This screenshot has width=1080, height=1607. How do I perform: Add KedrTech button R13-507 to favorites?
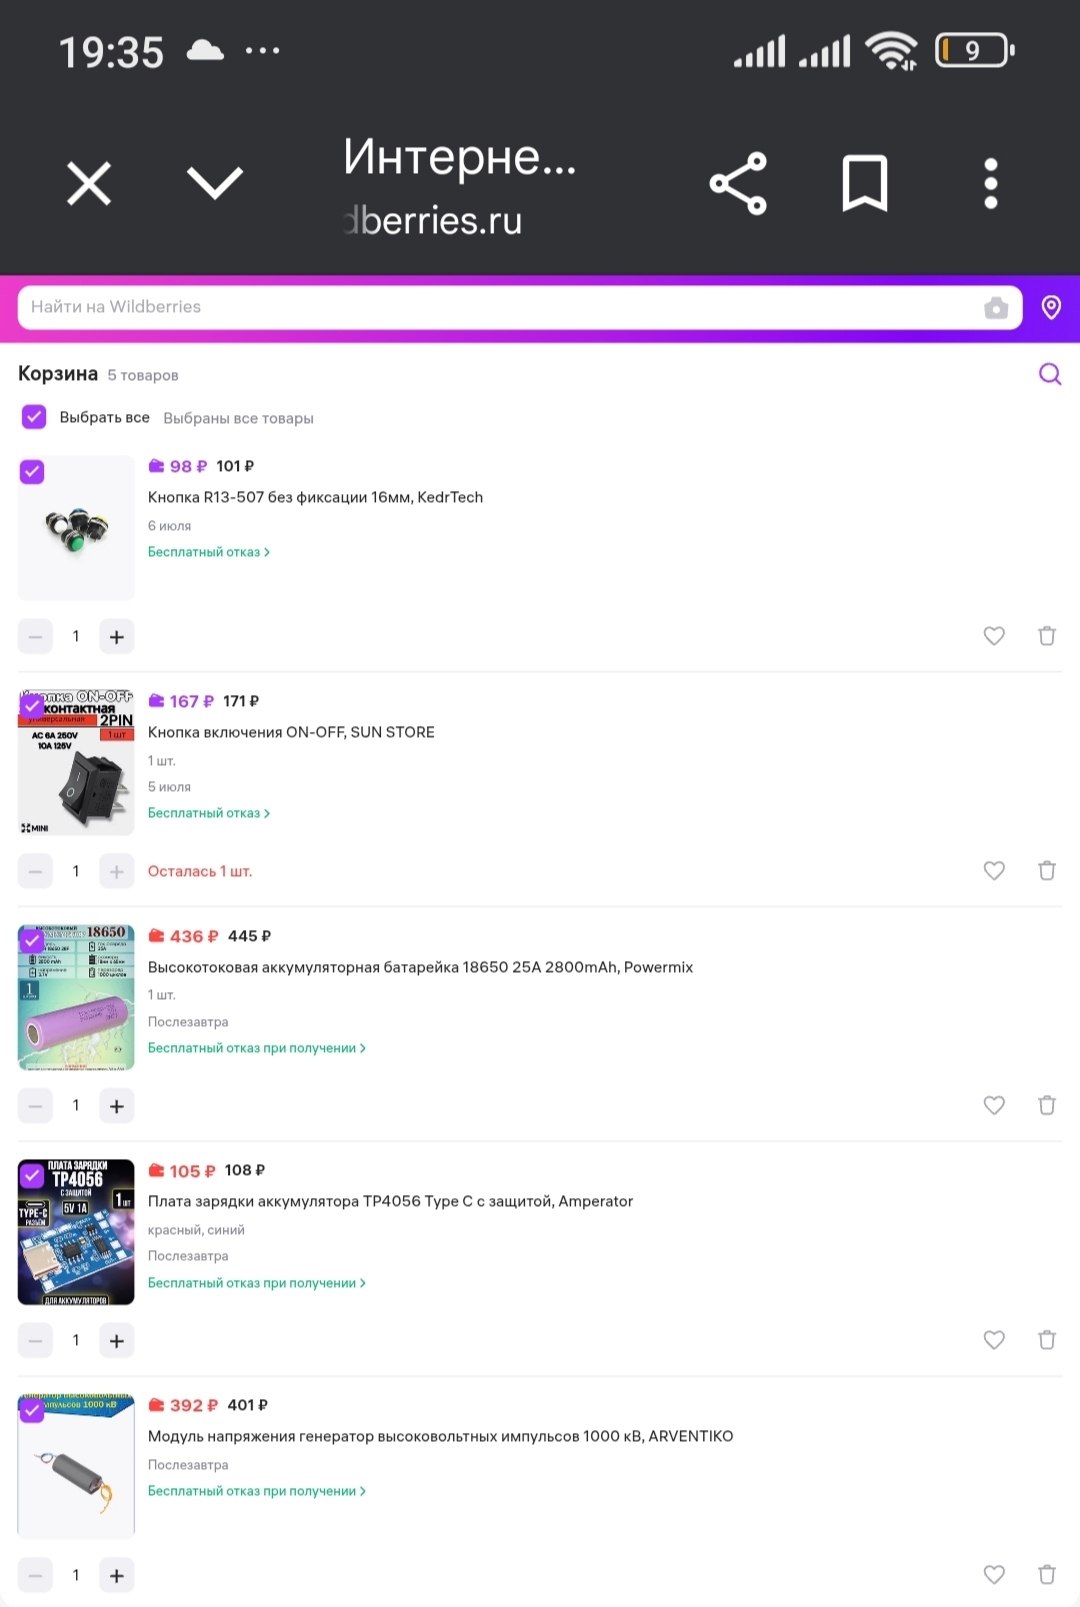point(994,636)
